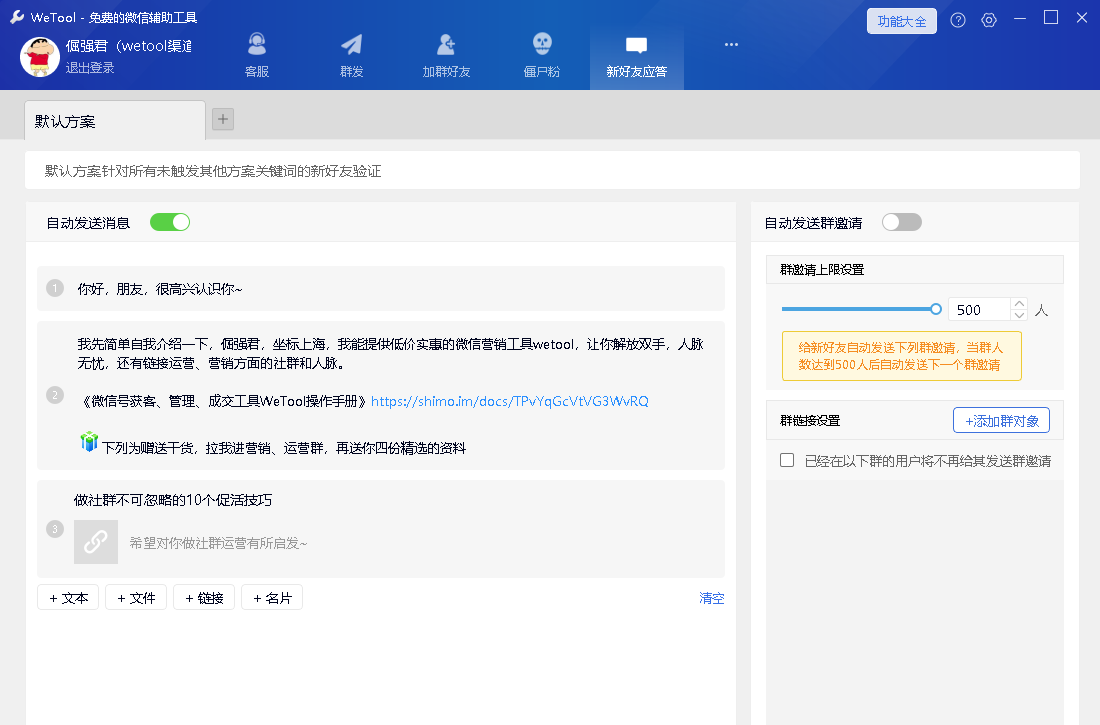Click 清空 to clear messages
Image resolution: width=1100 pixels, height=725 pixels.
[x=711, y=598]
